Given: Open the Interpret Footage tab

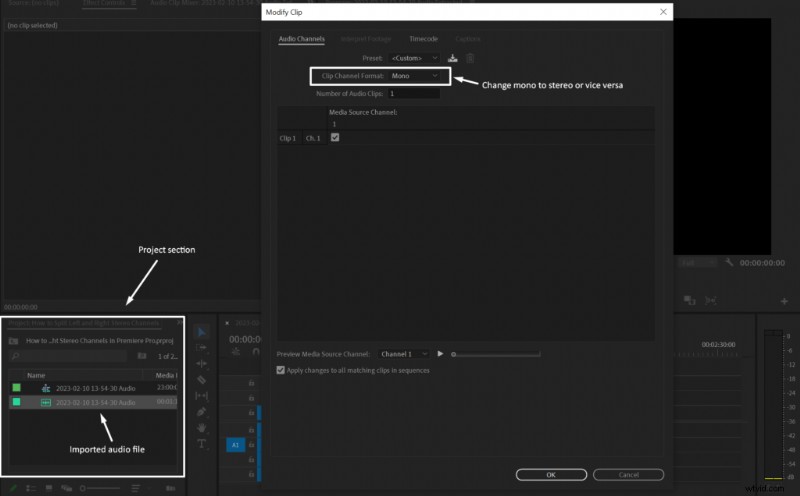Looking at the screenshot, I should (x=366, y=39).
